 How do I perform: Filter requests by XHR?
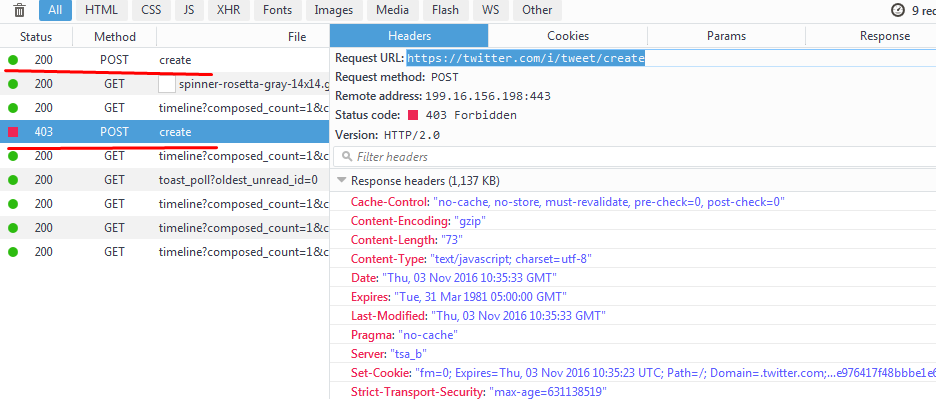click(x=229, y=10)
